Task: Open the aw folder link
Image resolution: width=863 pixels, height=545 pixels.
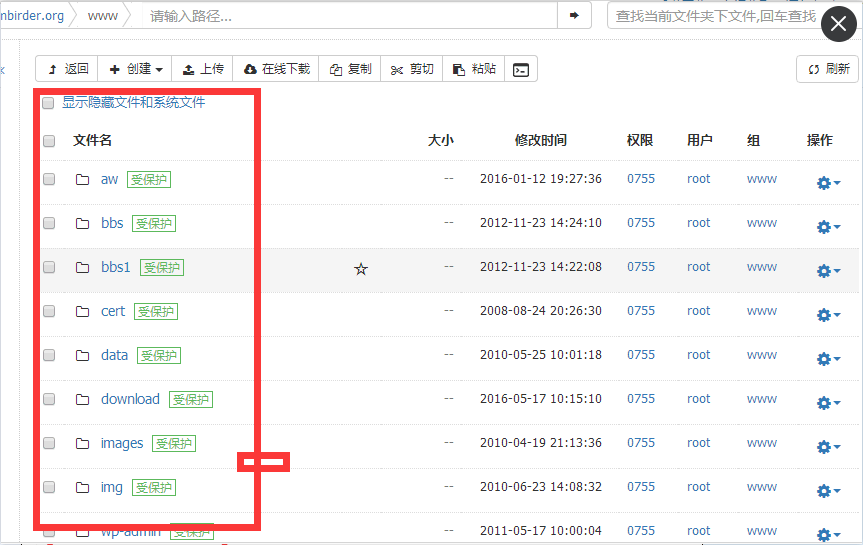Action: click(109, 179)
